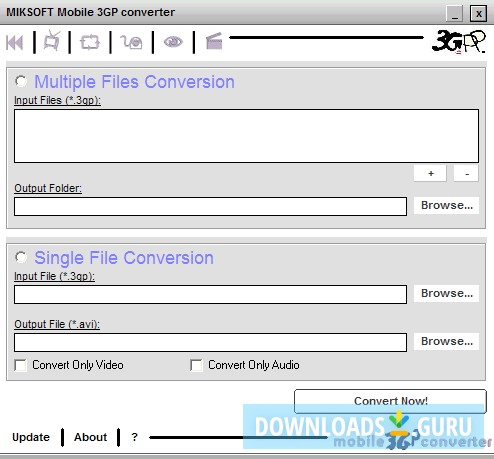This screenshot has width=494, height=459.
Task: Select Multiple Files Conversion radio button
Action: click(21, 81)
